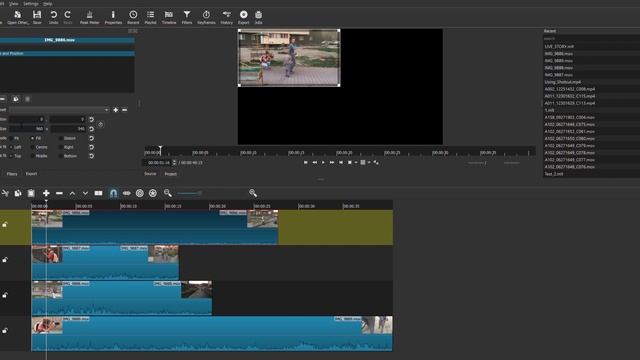The image size is (640, 360).
Task: Open the Properties panel from toolbar
Action: click(x=113, y=17)
